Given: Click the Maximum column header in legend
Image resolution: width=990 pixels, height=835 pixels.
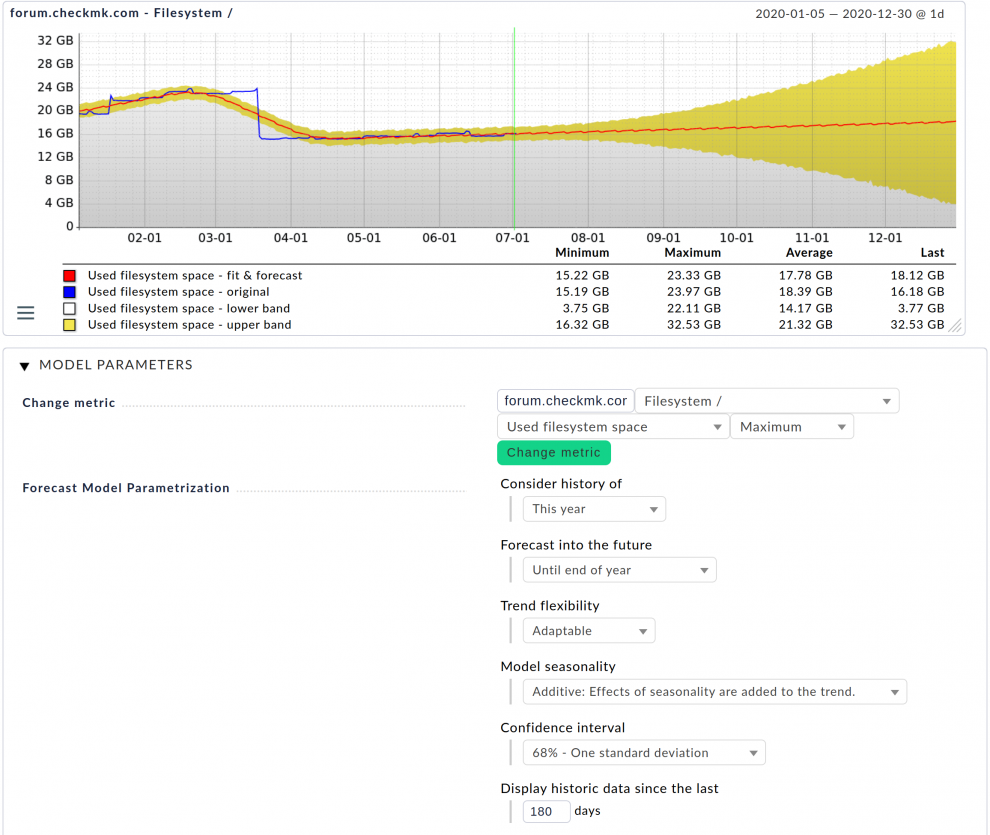Looking at the screenshot, I should coord(693,252).
